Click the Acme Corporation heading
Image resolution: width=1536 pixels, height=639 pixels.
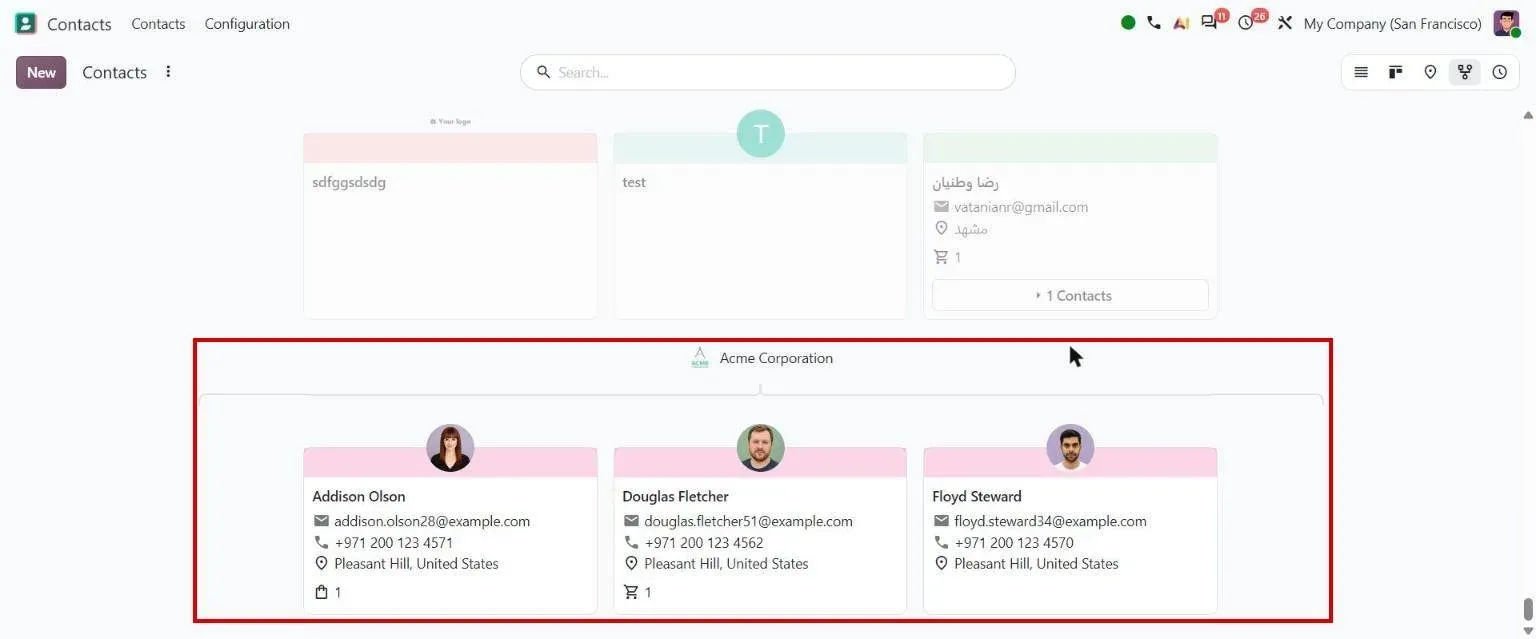776,358
